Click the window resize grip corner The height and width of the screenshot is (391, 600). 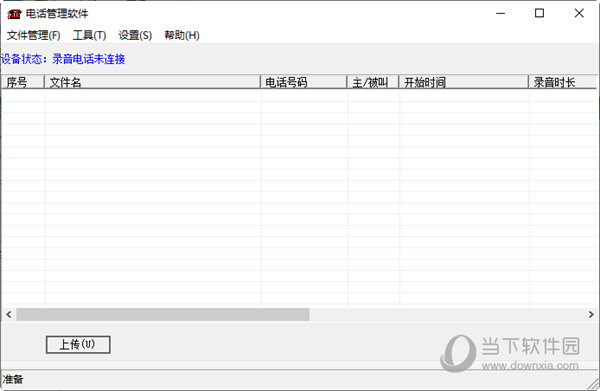593,384
